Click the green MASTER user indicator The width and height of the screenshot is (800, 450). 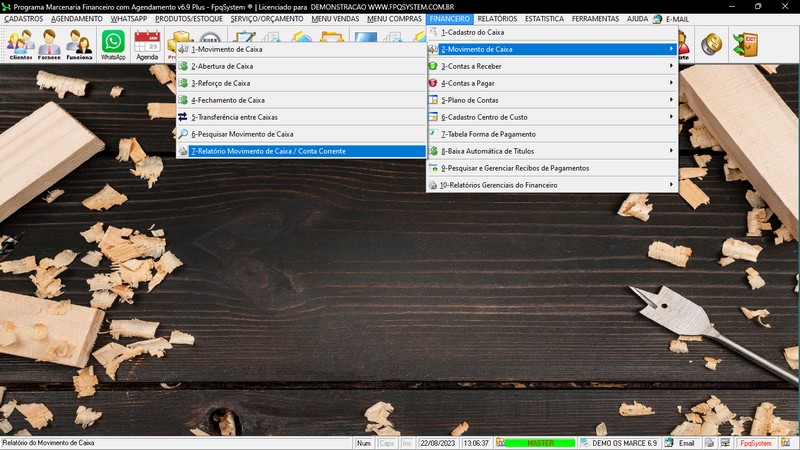click(x=540, y=443)
